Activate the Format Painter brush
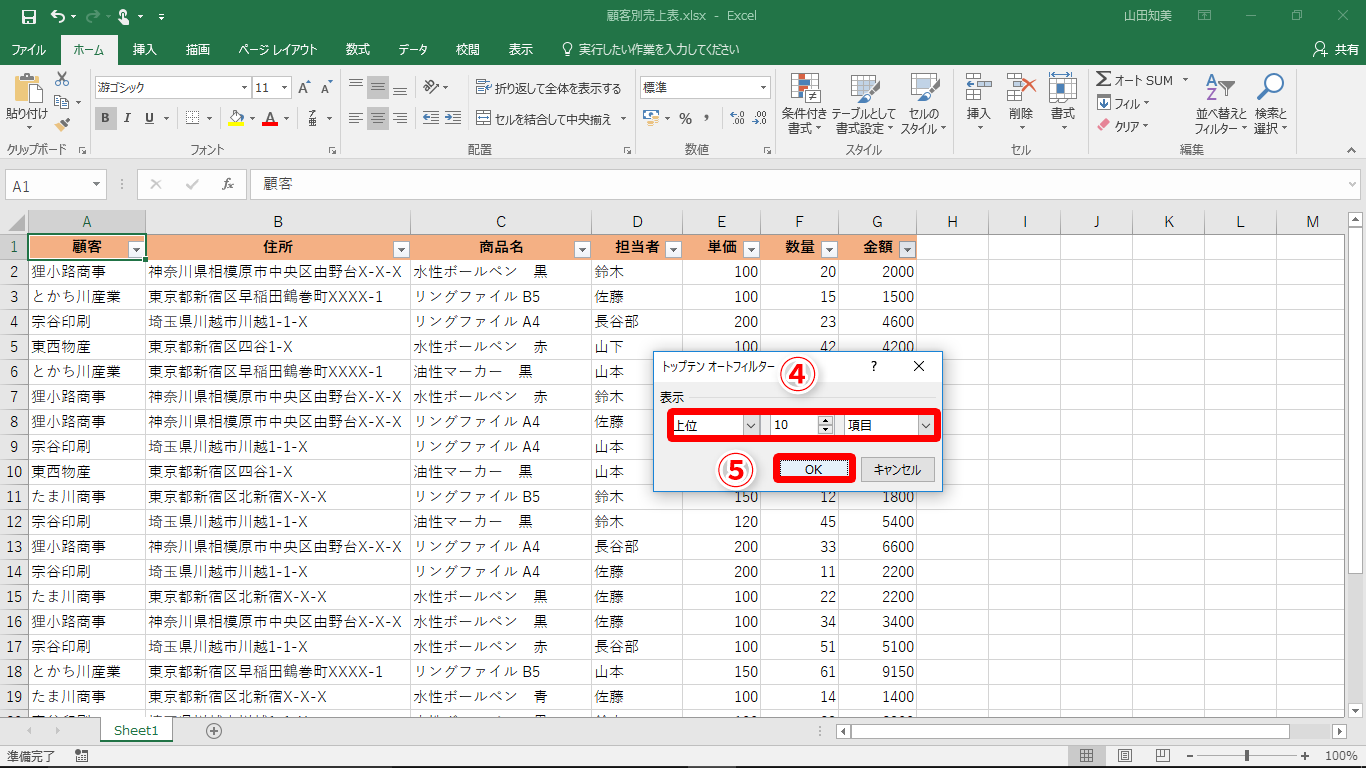This screenshot has height=768, width=1366. (x=62, y=125)
